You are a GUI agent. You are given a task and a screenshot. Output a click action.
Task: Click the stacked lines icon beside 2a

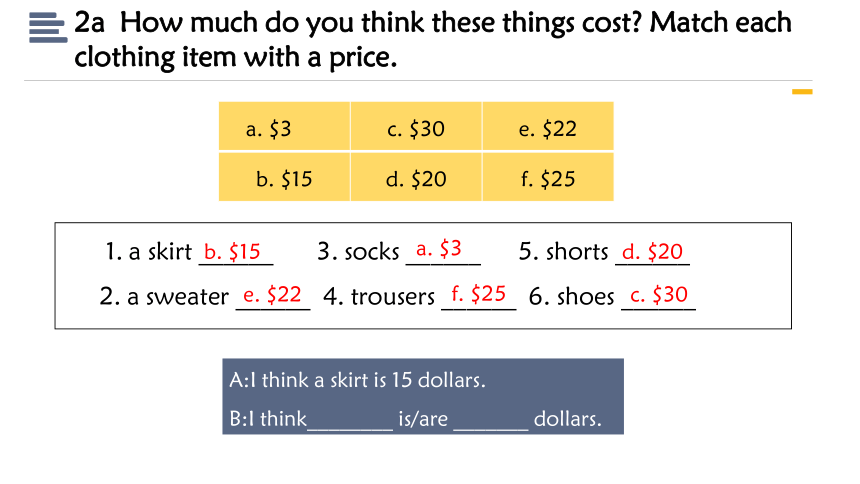point(48,27)
